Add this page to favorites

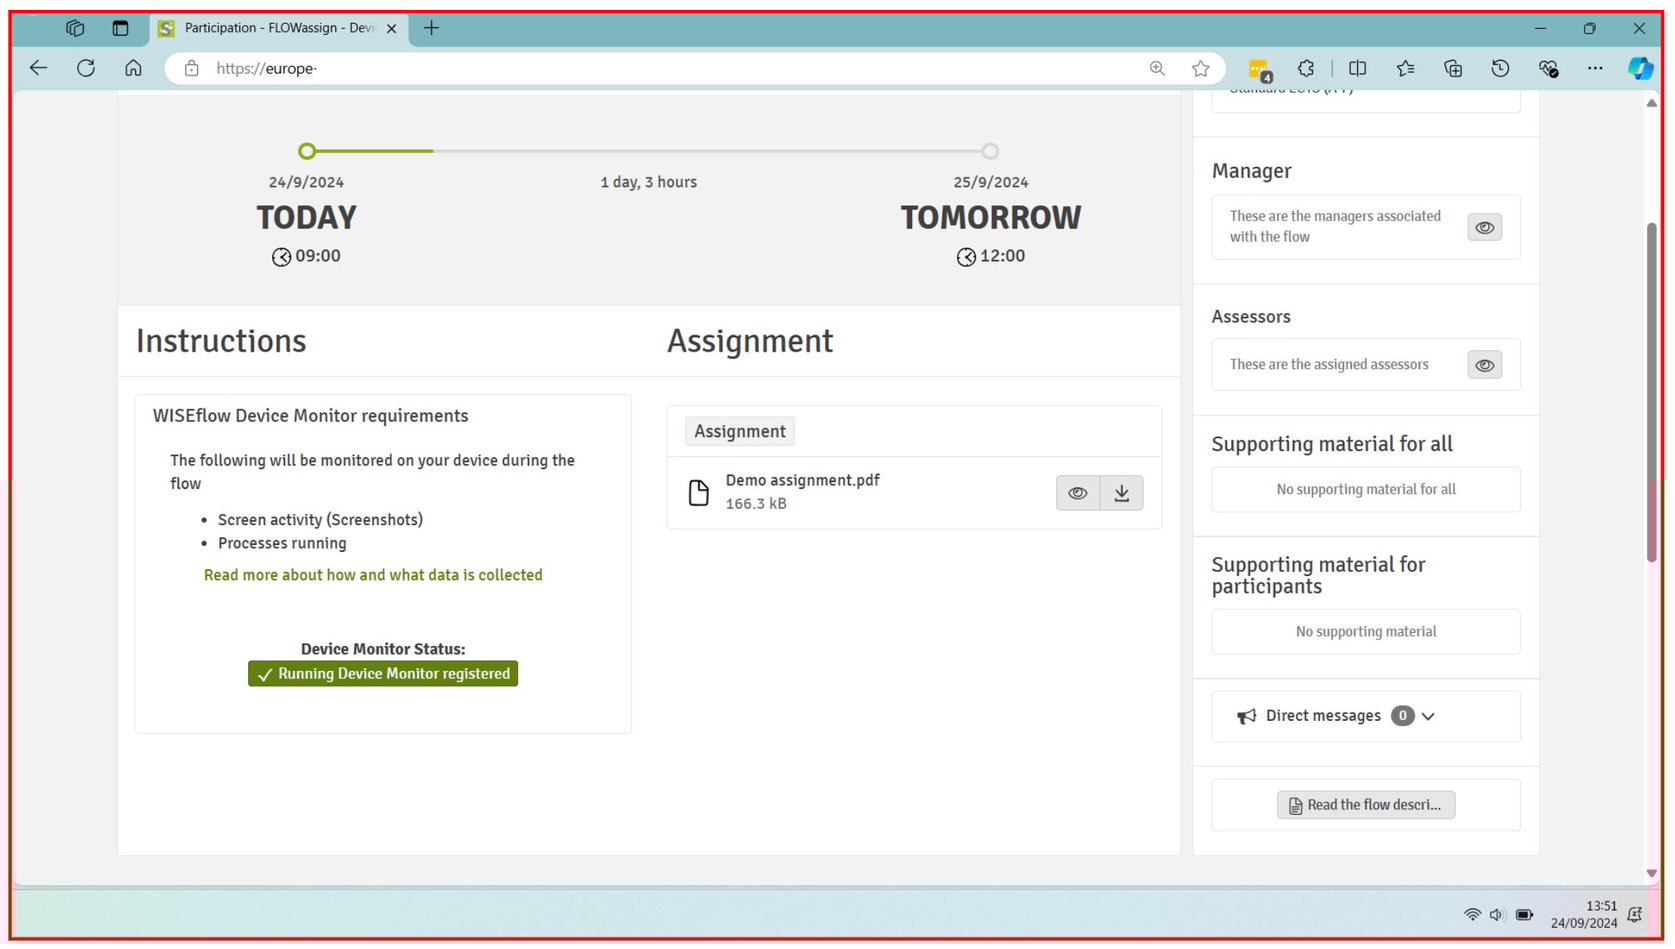click(x=1200, y=68)
